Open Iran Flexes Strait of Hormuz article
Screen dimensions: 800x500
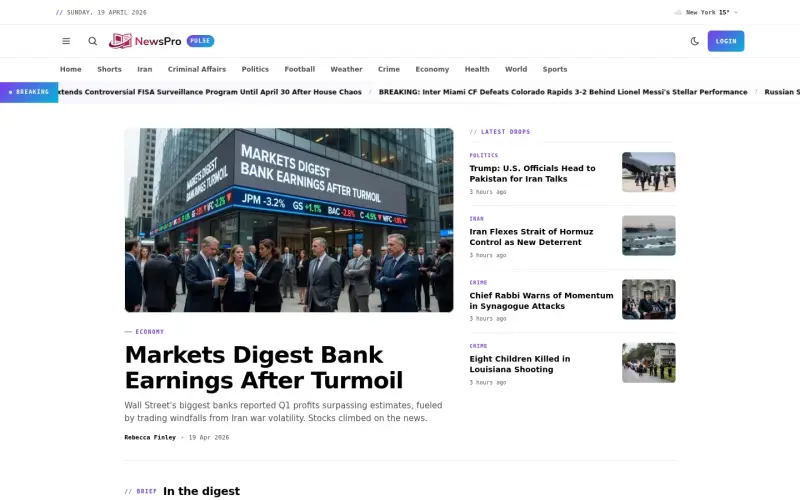(531, 237)
